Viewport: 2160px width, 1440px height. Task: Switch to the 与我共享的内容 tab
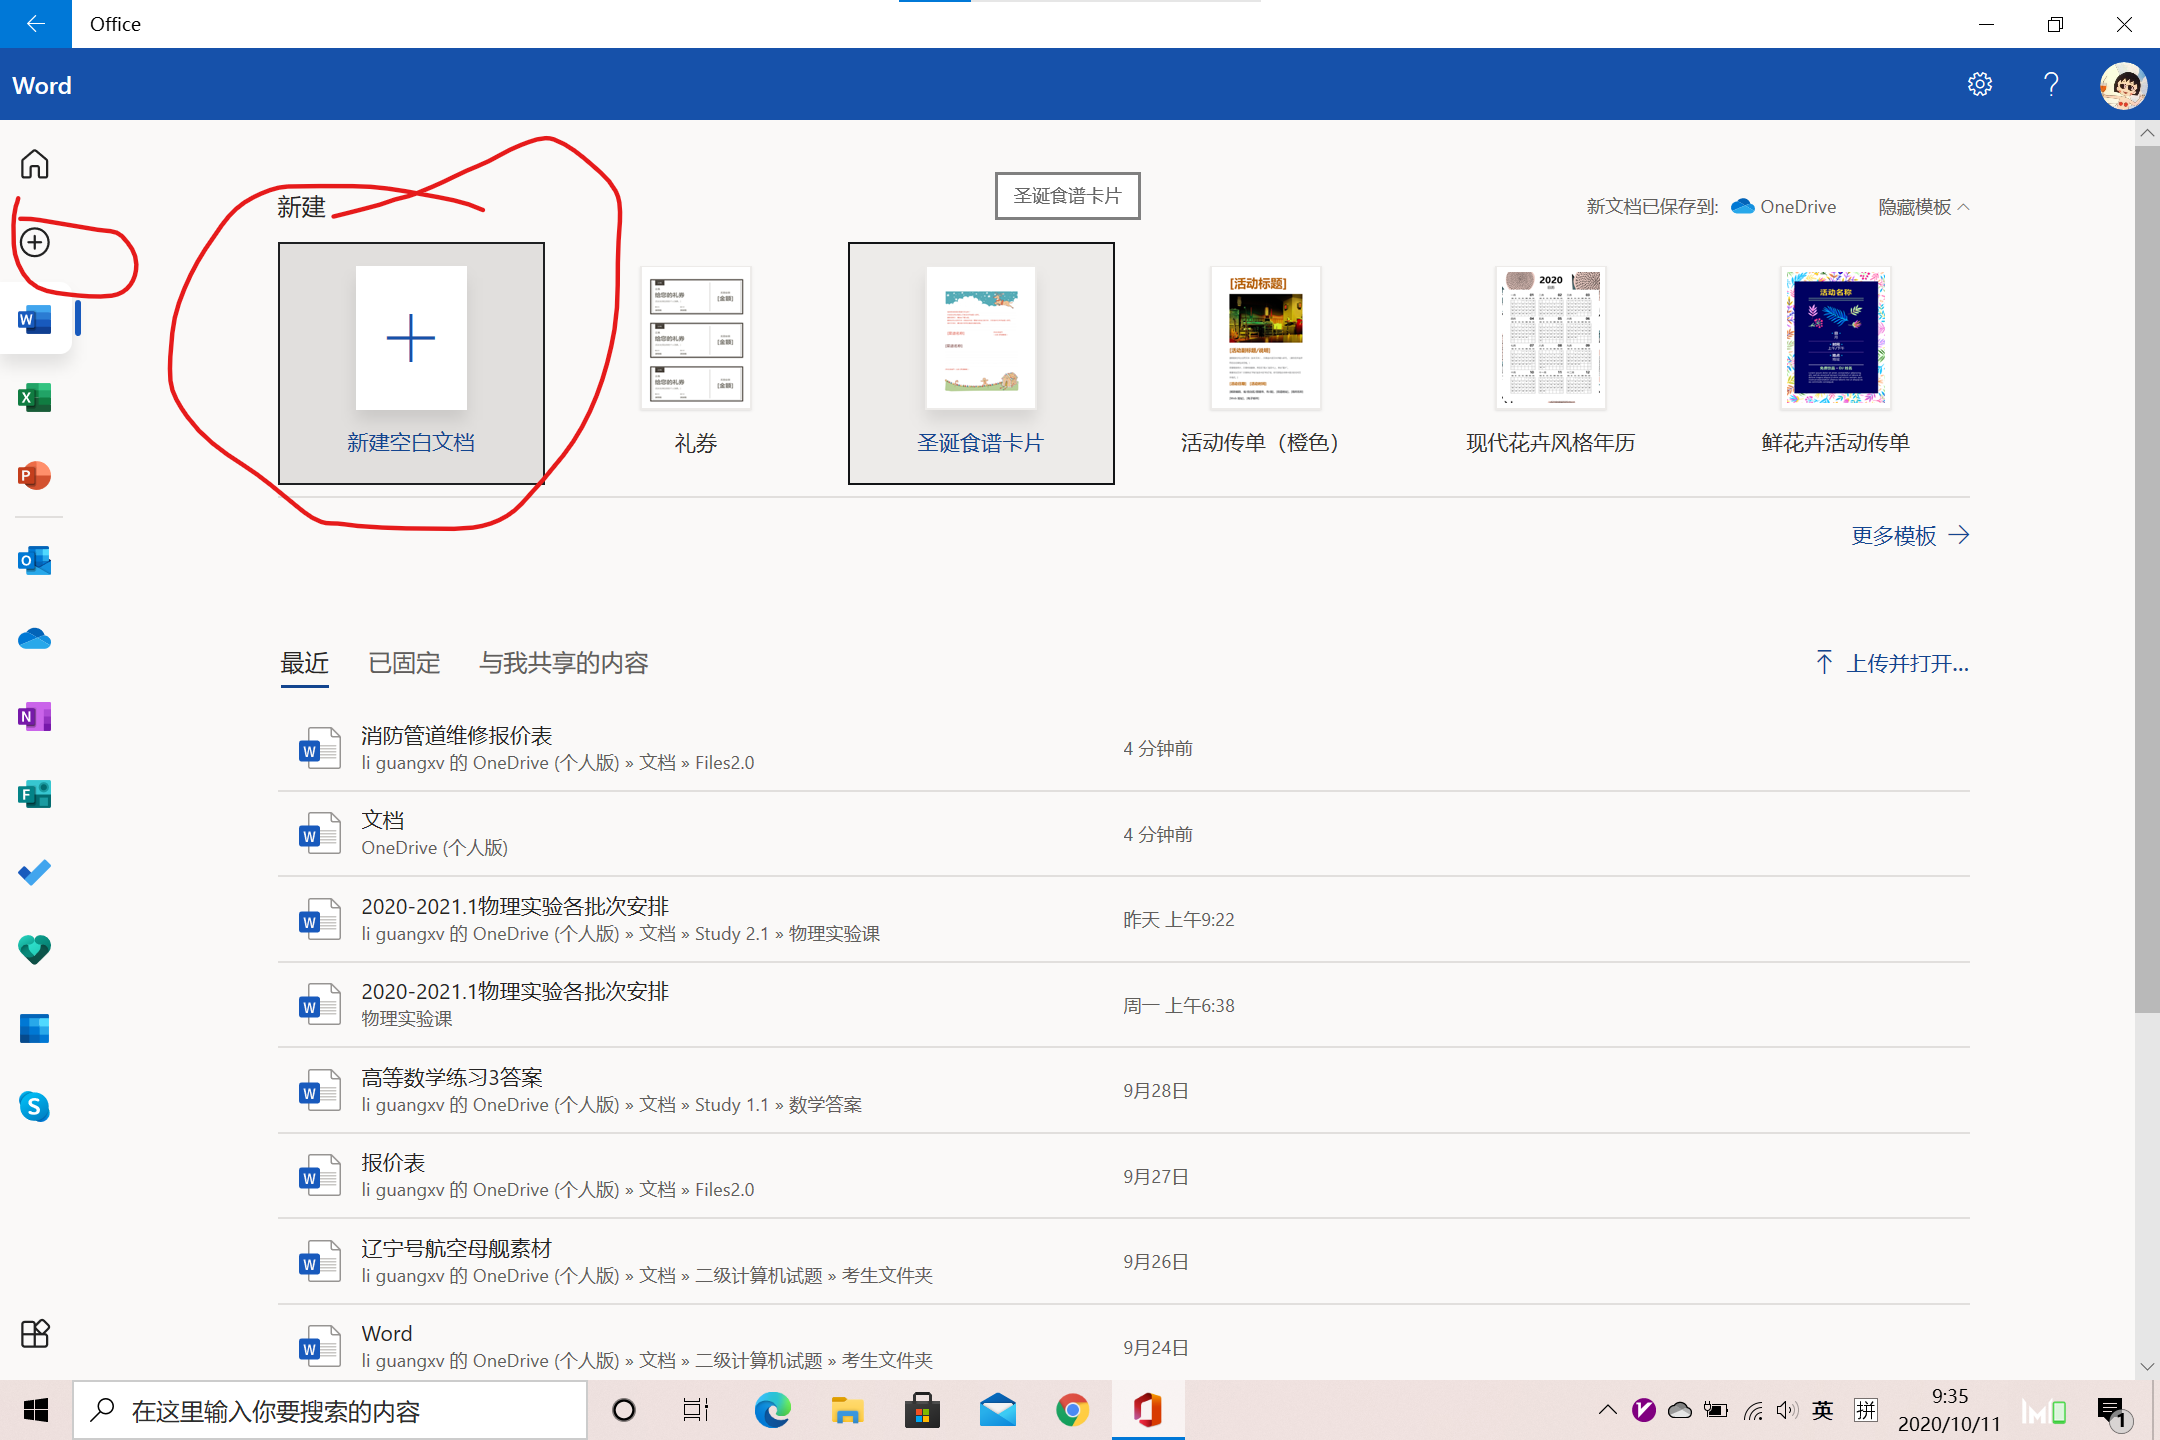pos(563,663)
